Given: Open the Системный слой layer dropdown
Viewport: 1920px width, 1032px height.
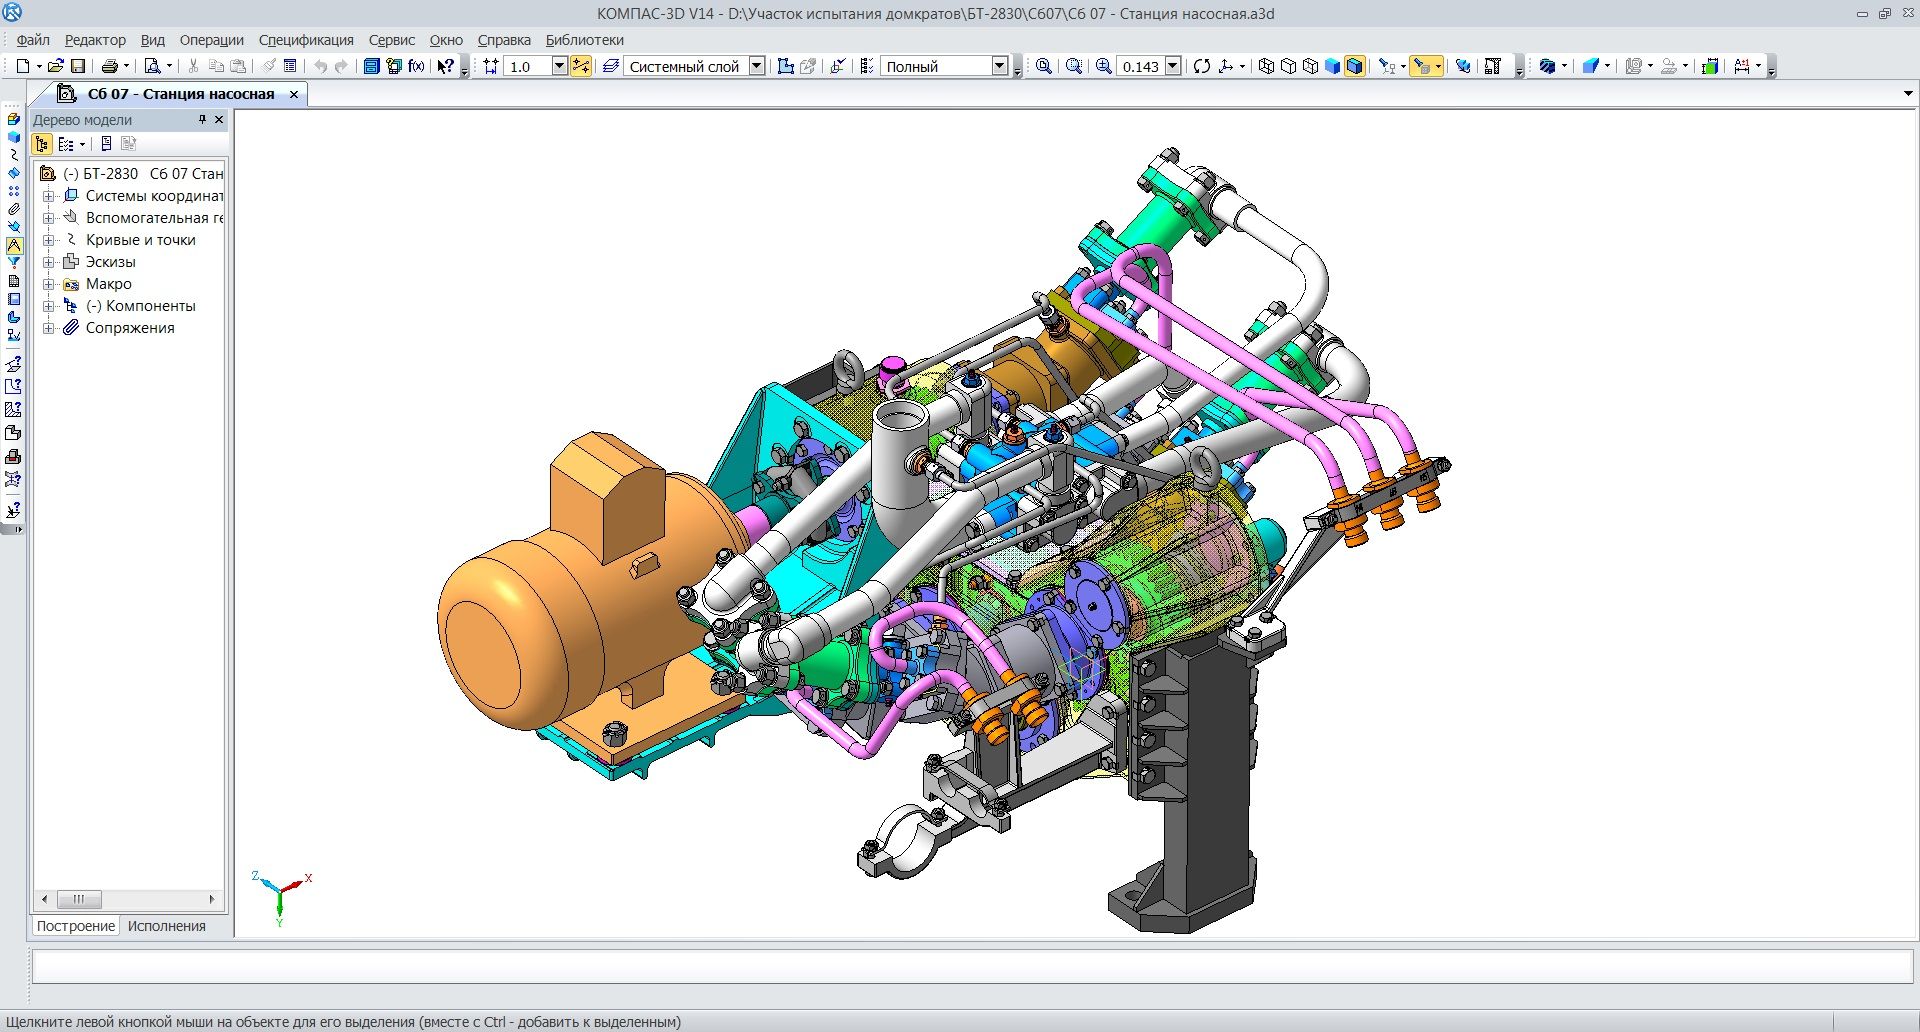Looking at the screenshot, I should coord(757,66).
